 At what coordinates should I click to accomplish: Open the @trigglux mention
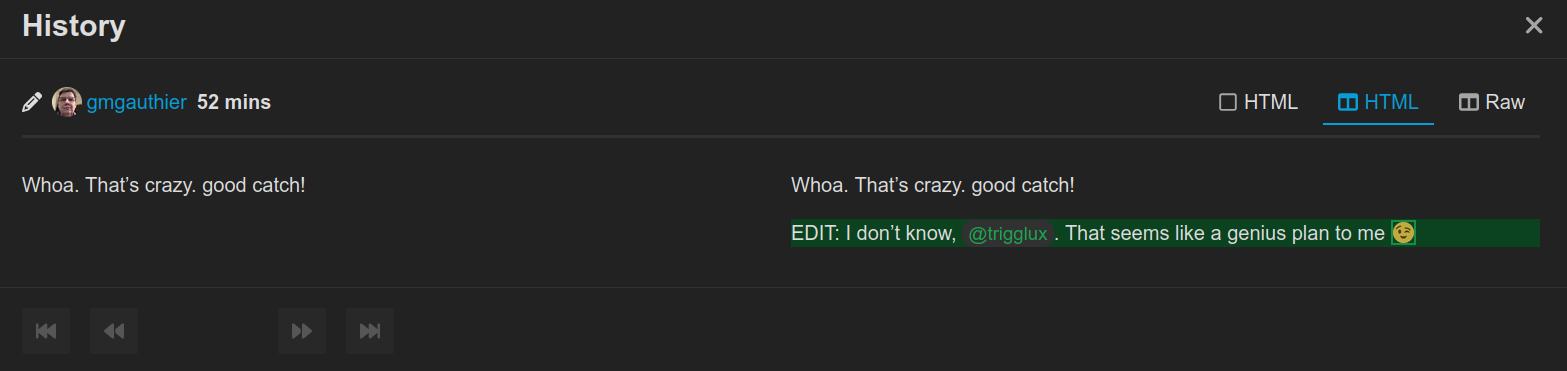pos(1008,234)
